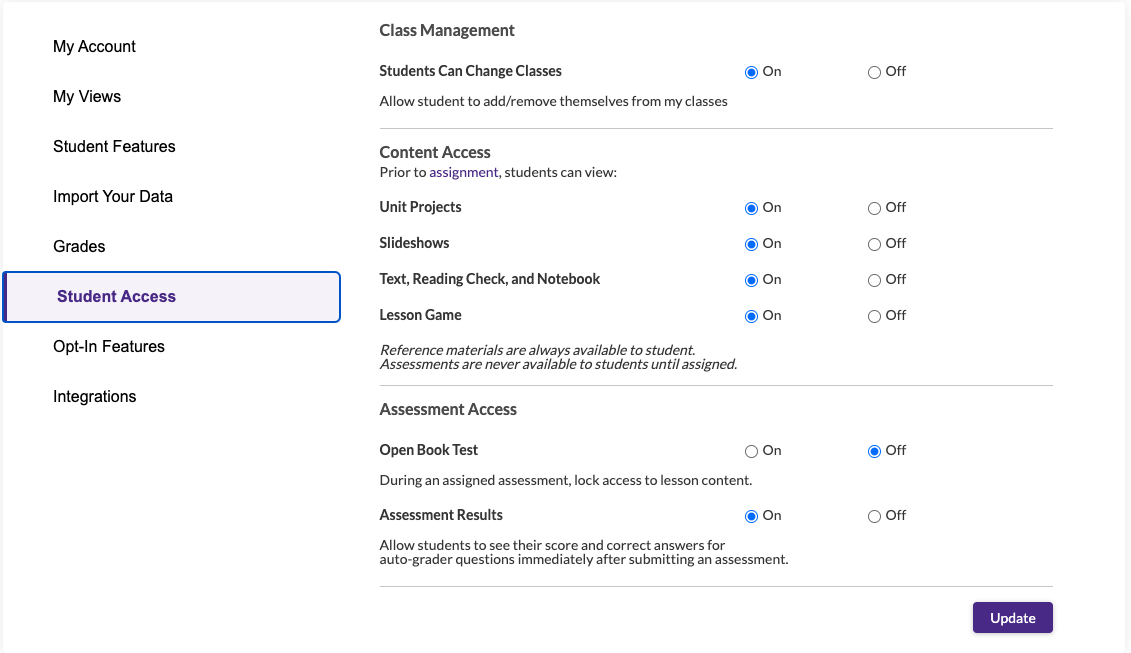The height and width of the screenshot is (653, 1131).
Task: Disable Assessment Results visibility
Action: tap(872, 515)
